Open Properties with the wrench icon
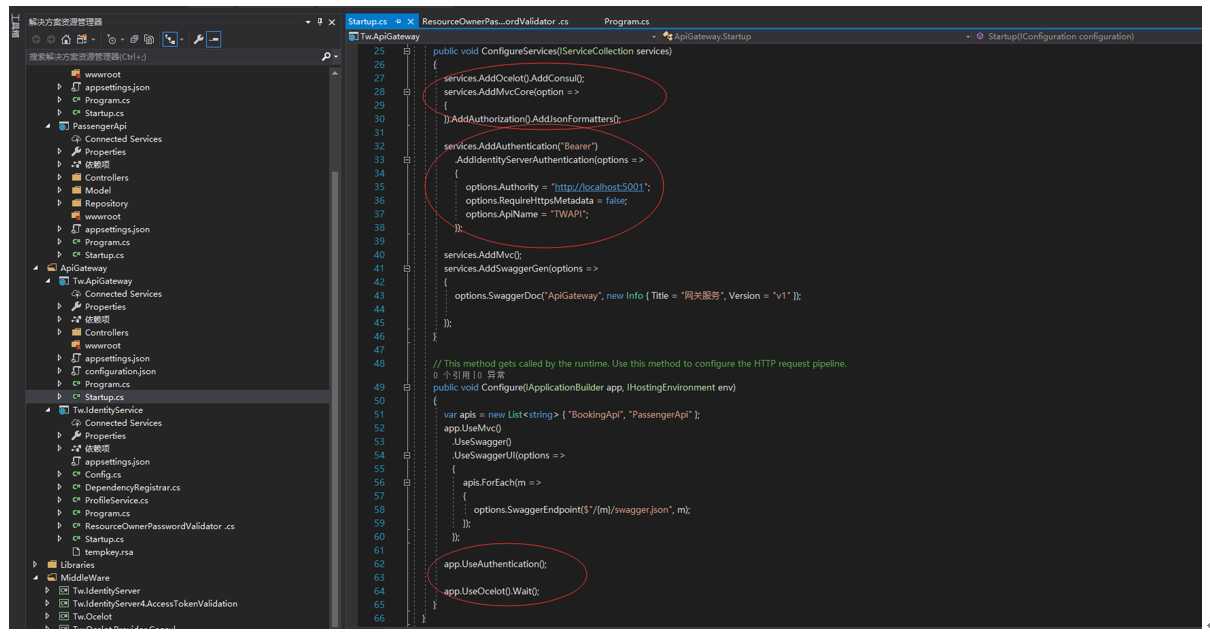This screenshot has width=1210, height=635. click(197, 39)
